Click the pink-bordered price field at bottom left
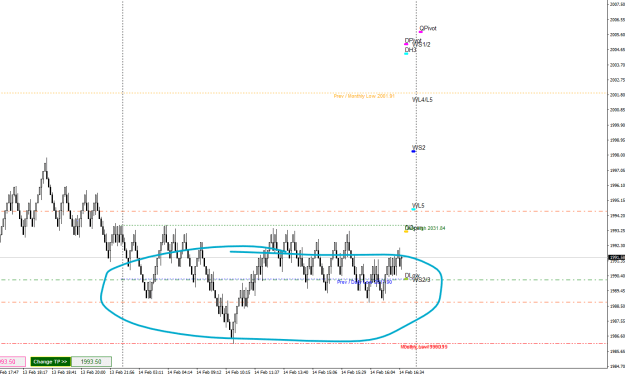625x377 pixels. pos(12,362)
